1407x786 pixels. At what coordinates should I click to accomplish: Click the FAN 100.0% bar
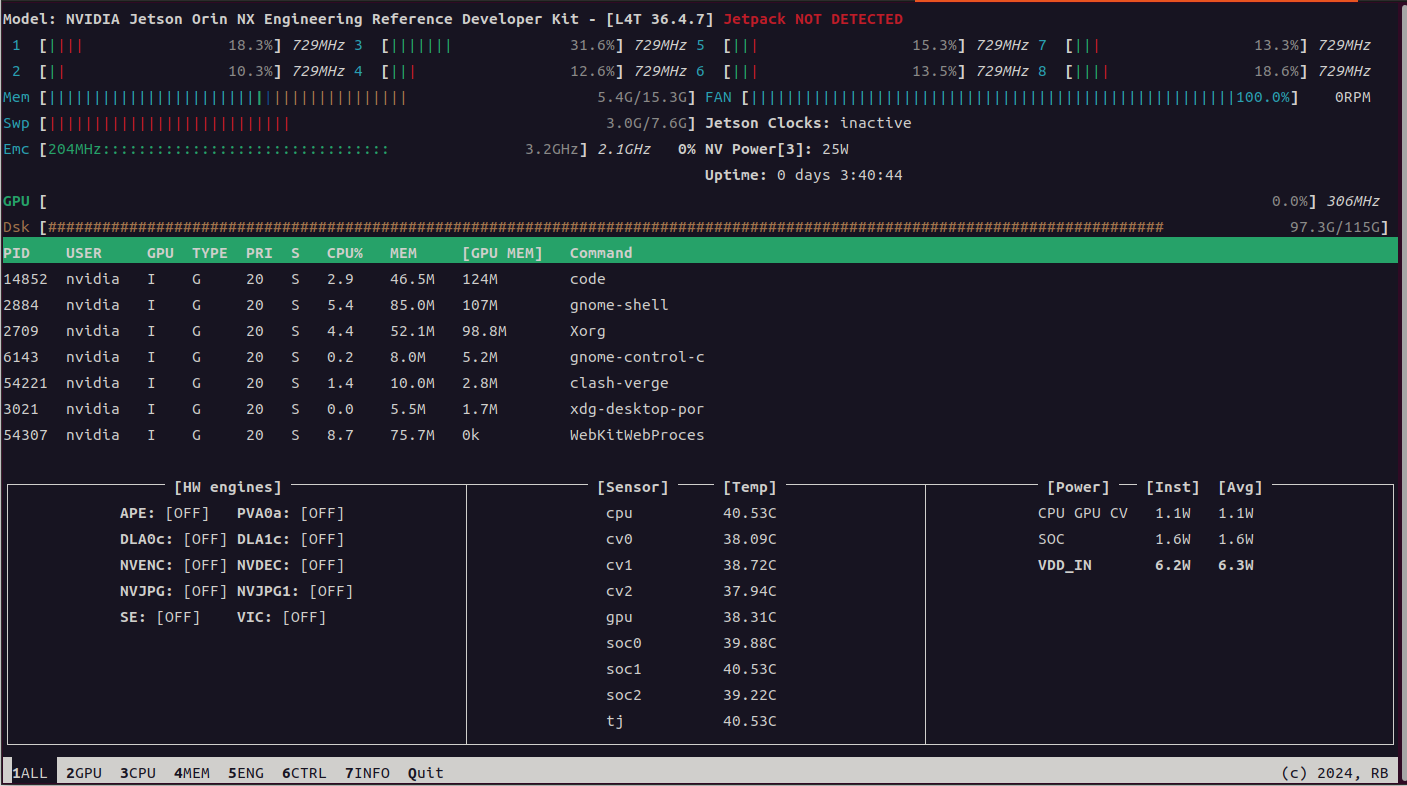[1020, 97]
